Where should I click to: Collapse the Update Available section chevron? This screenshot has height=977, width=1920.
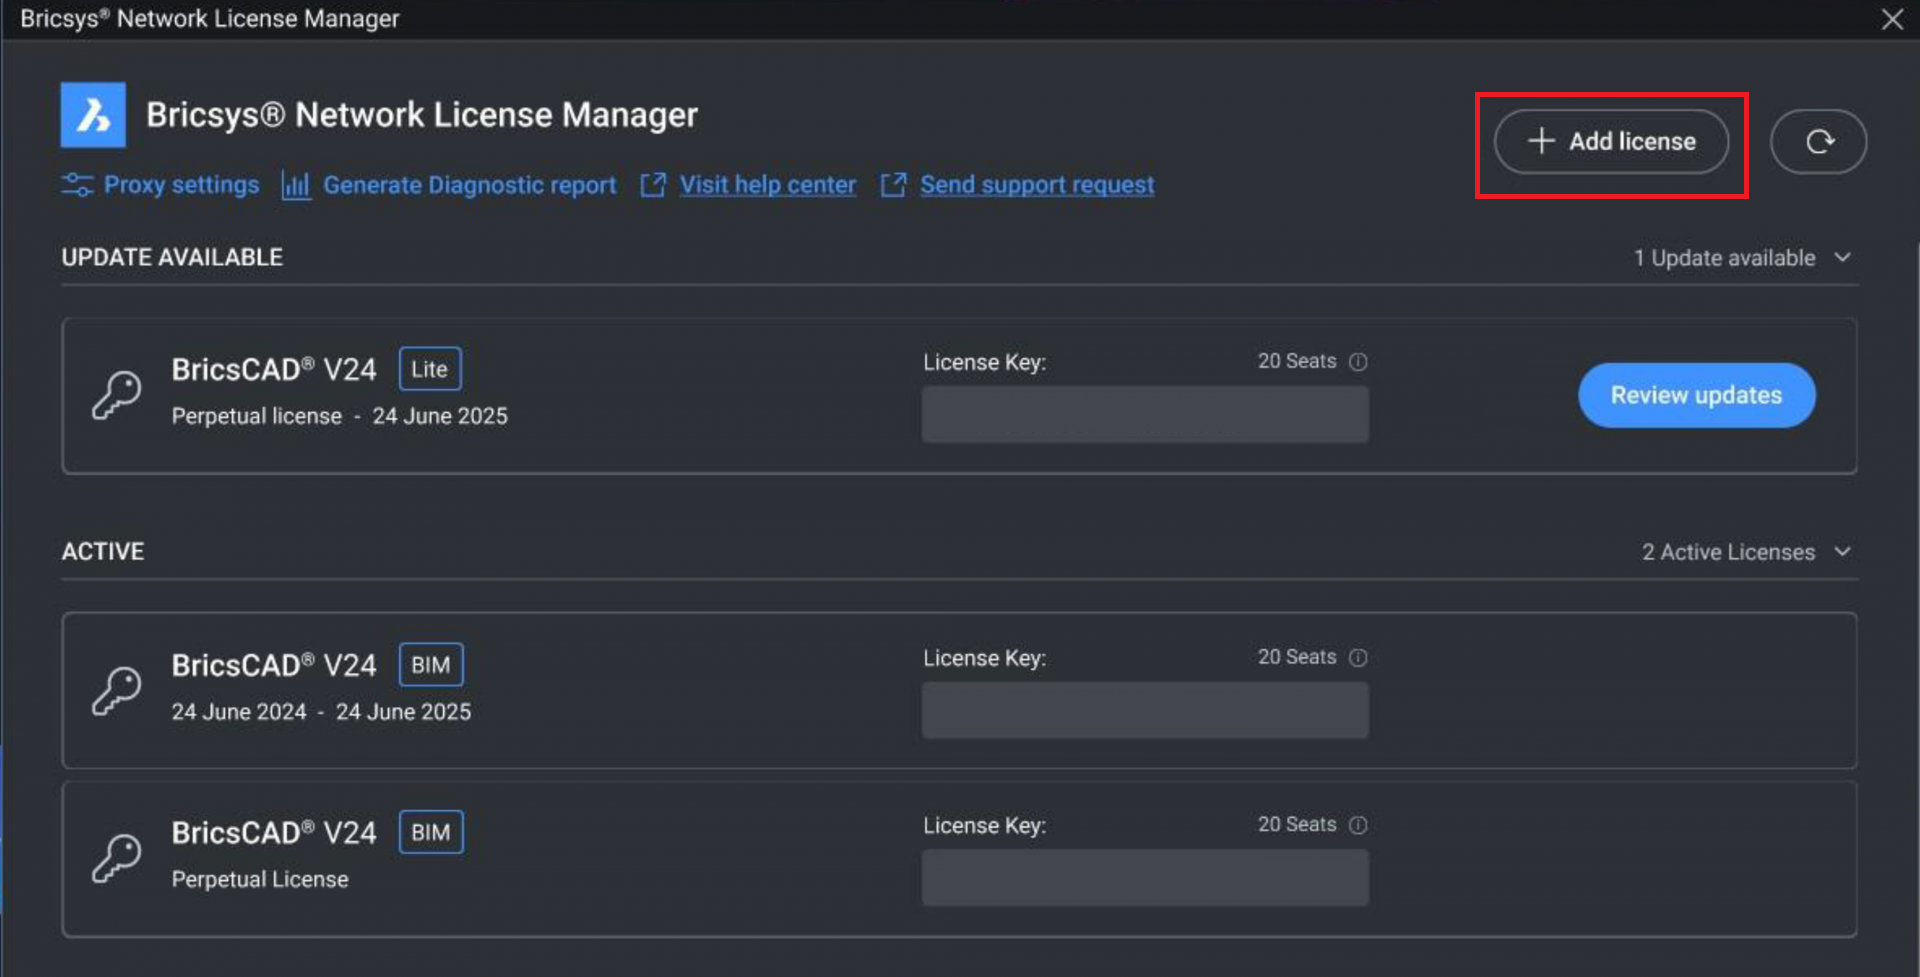pyautogui.click(x=1843, y=258)
